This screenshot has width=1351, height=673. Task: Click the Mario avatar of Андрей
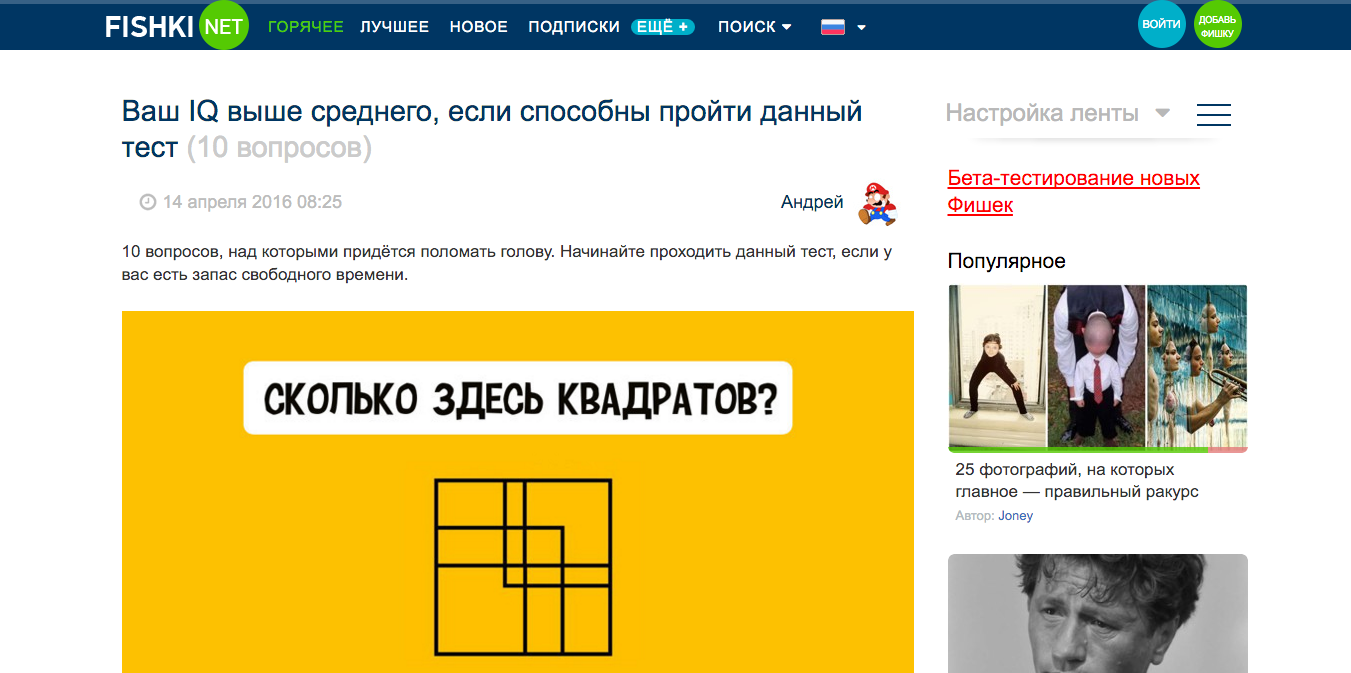pos(877,204)
